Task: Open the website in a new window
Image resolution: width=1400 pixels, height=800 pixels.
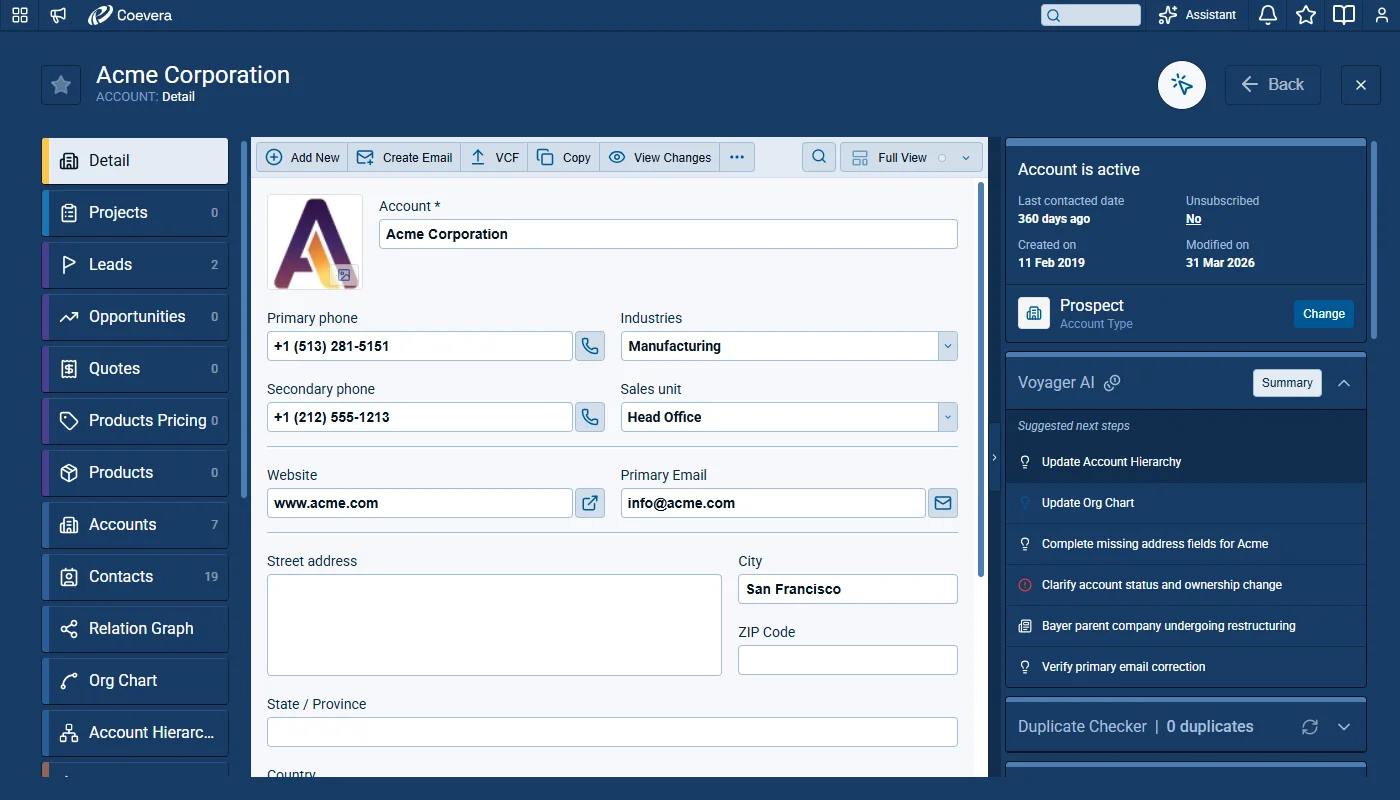Action: click(x=590, y=503)
